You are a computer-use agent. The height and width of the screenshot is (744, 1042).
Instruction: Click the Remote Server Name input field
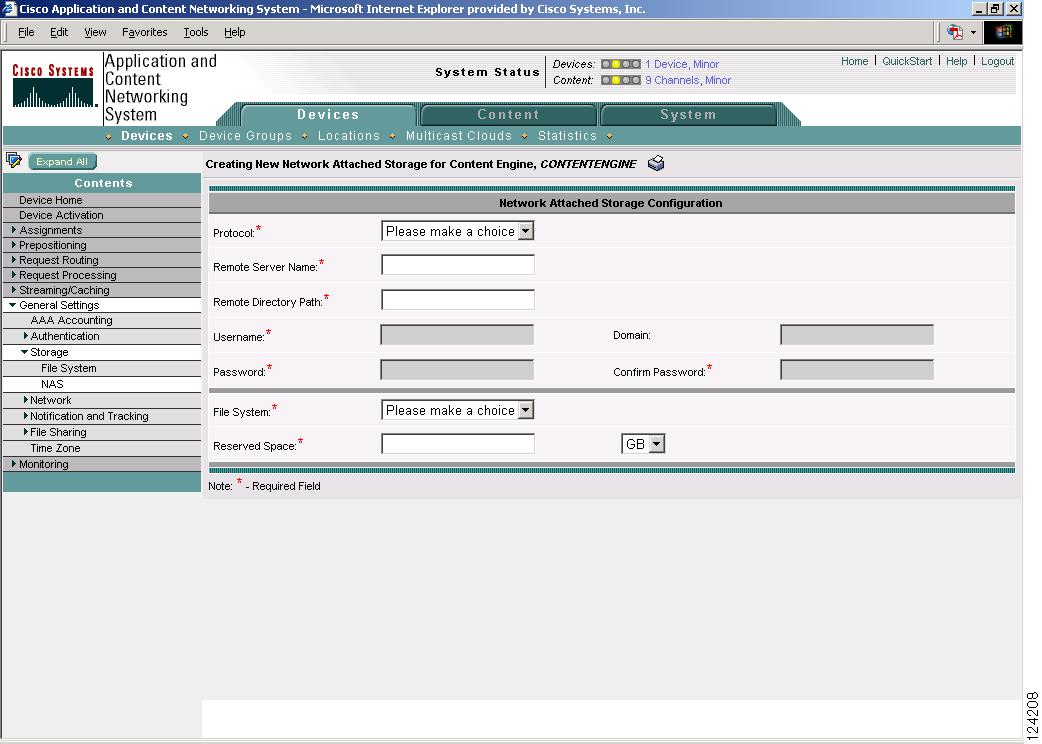click(457, 264)
